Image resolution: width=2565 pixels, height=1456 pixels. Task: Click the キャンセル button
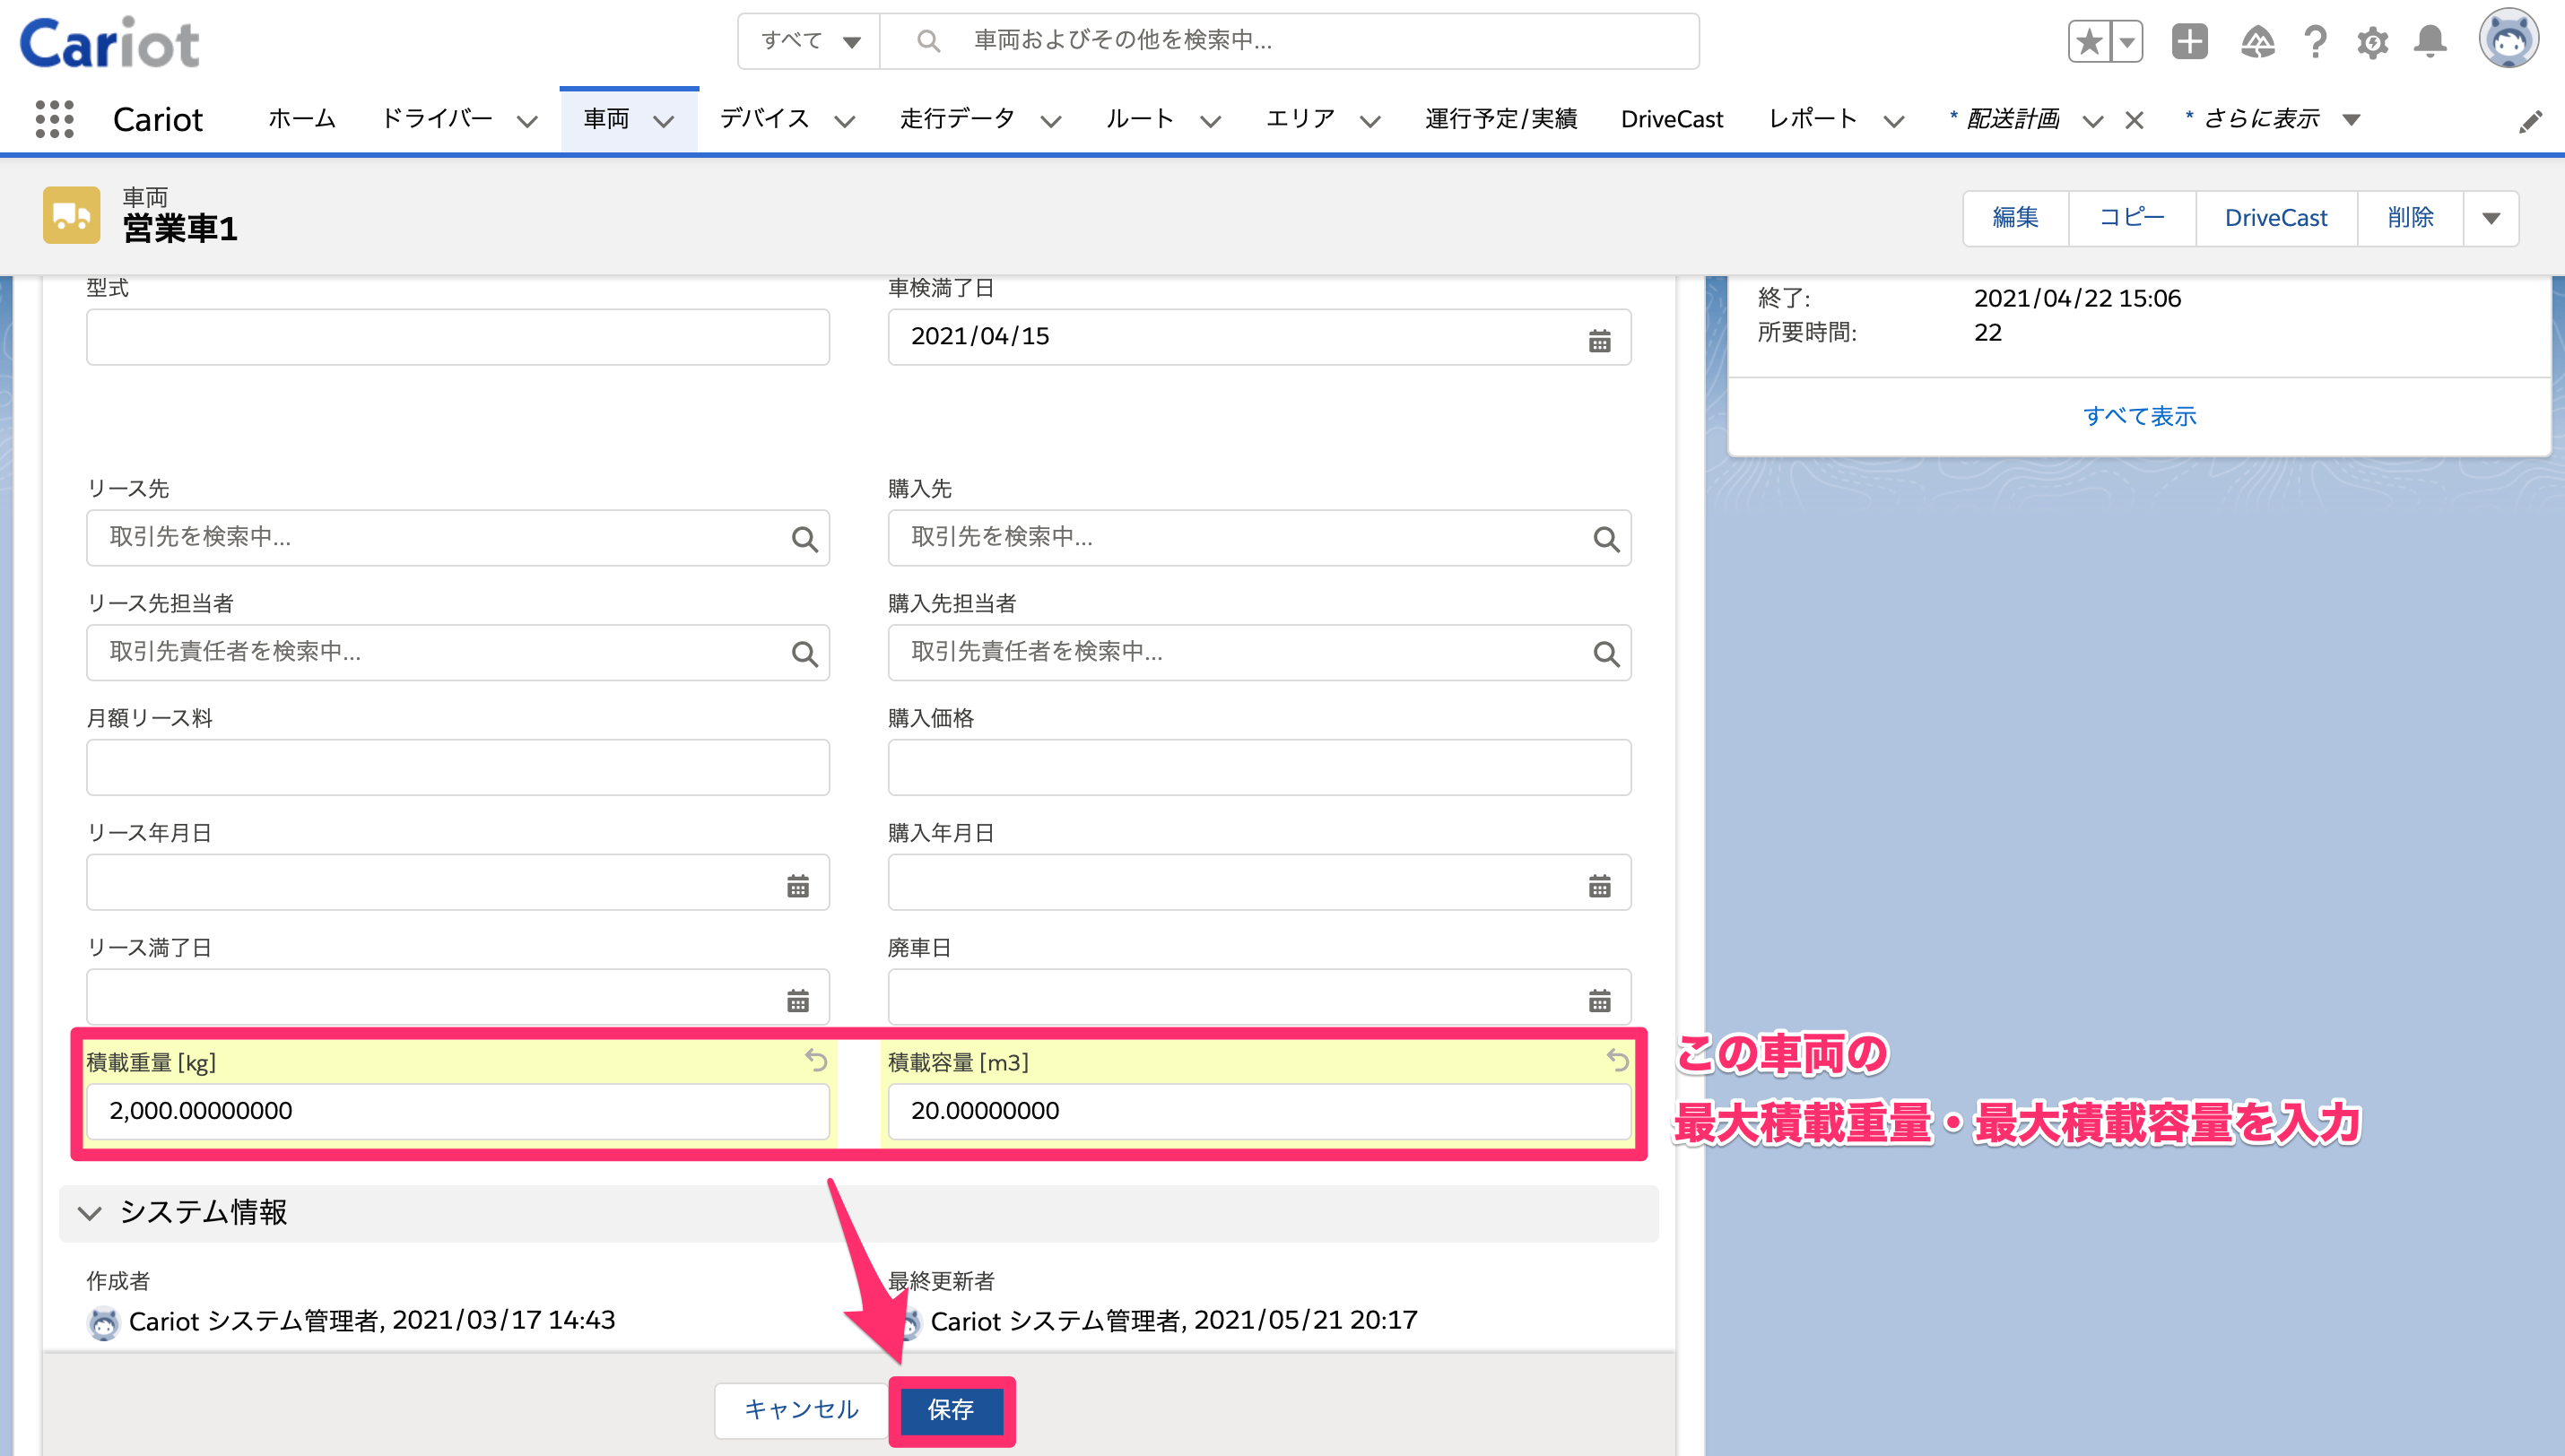coord(801,1410)
